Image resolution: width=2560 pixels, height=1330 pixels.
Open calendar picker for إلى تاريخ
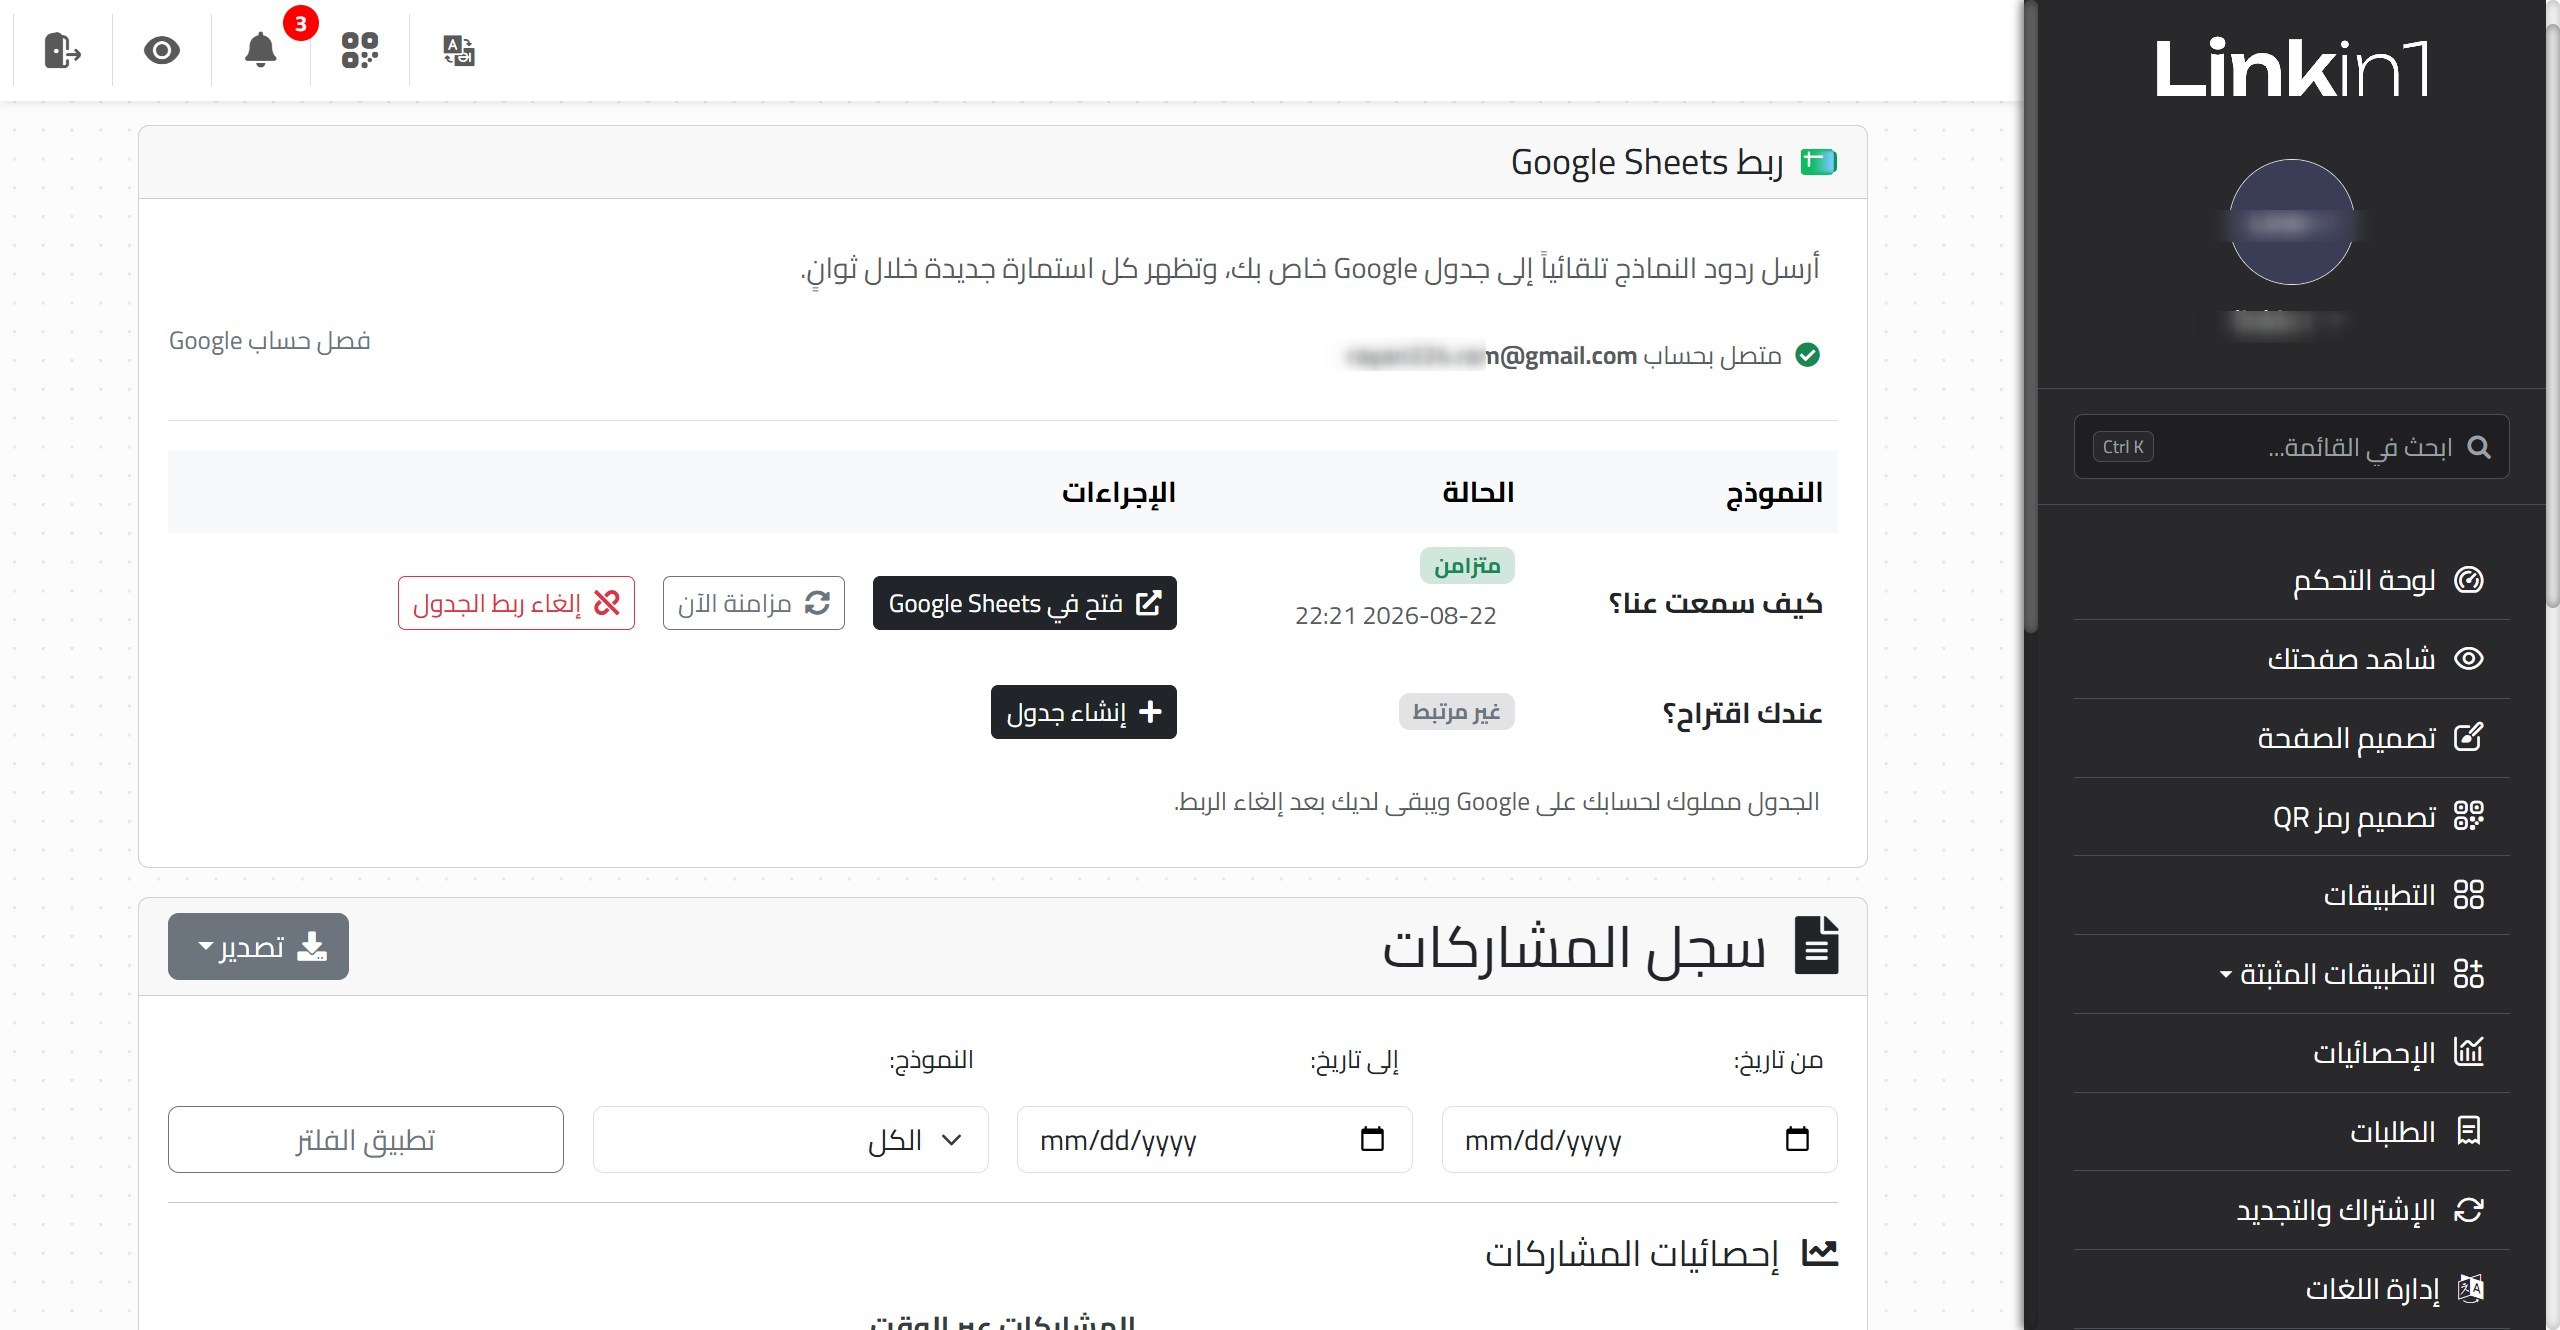tap(1372, 1139)
